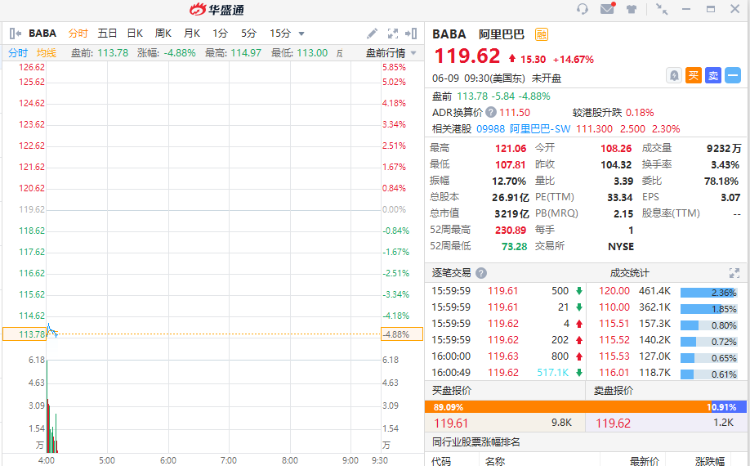This screenshot has height=466, width=750.
Task: Open the 15分 interval dropdown
Action: [x=287, y=33]
